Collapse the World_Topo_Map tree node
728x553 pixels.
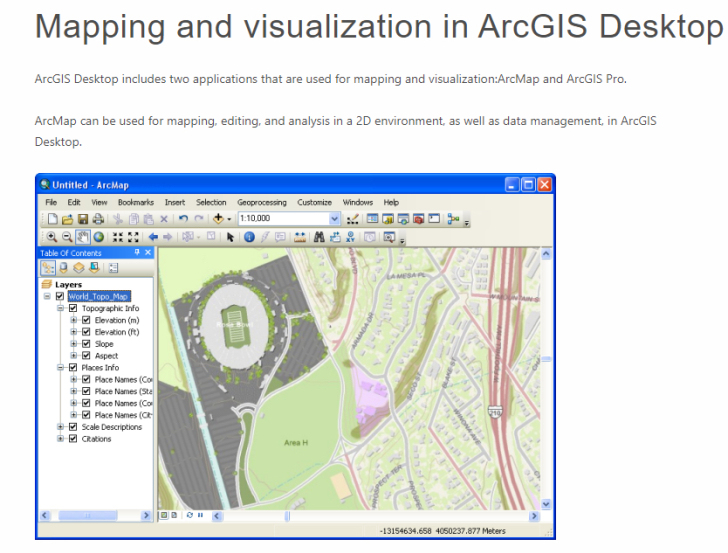tap(47, 296)
